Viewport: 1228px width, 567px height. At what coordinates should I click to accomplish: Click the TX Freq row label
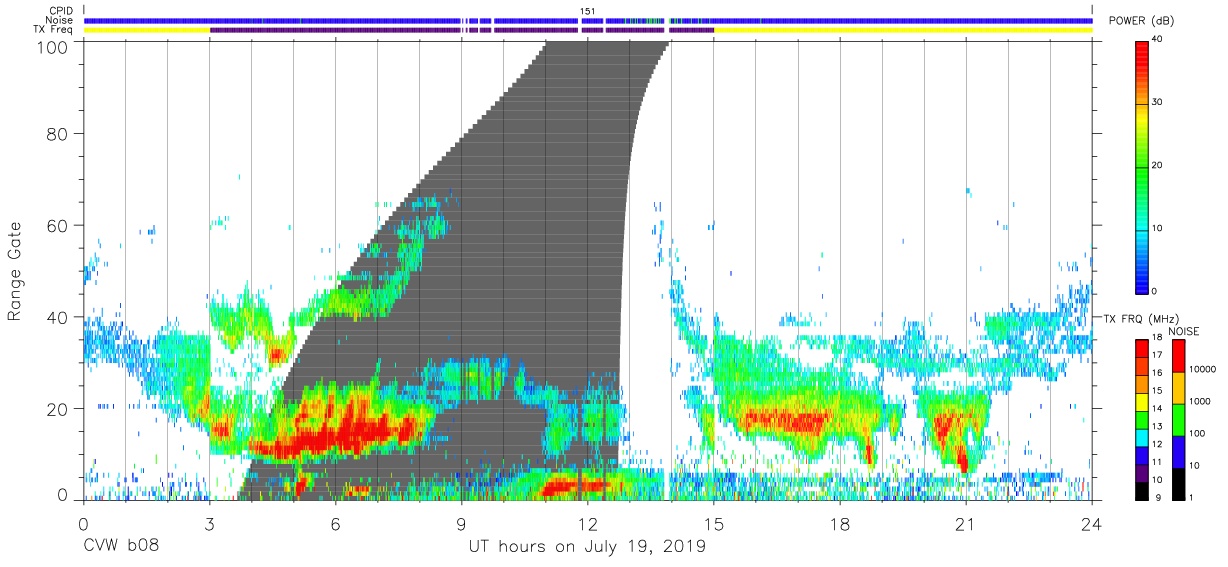54,29
